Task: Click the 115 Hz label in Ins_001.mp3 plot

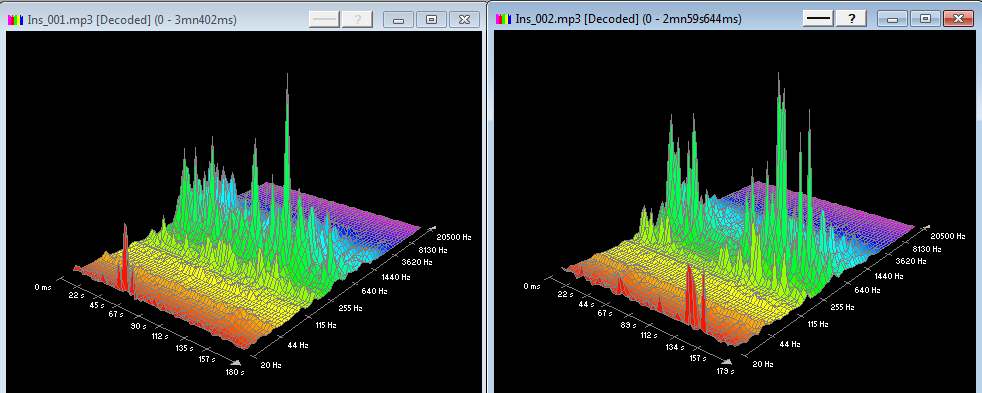Action: (x=326, y=324)
